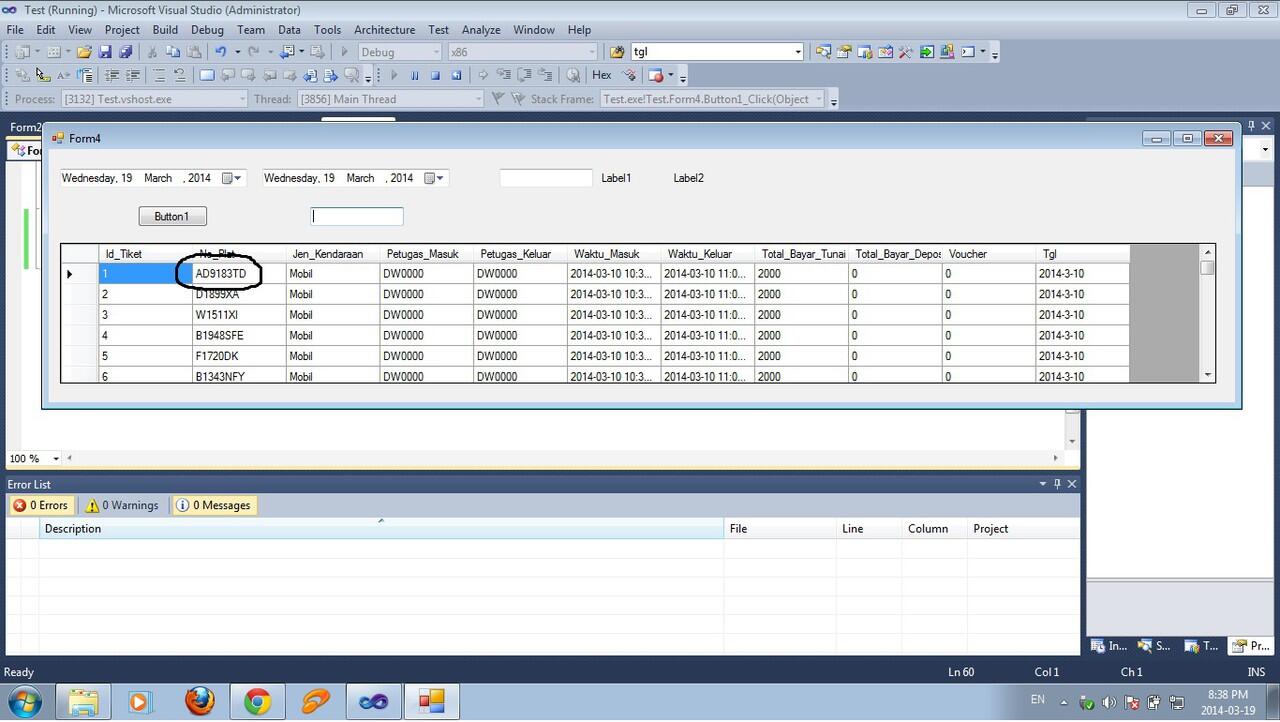Toggle the 0 Warnings filter button
The height and width of the screenshot is (722, 1280).
click(x=122, y=505)
